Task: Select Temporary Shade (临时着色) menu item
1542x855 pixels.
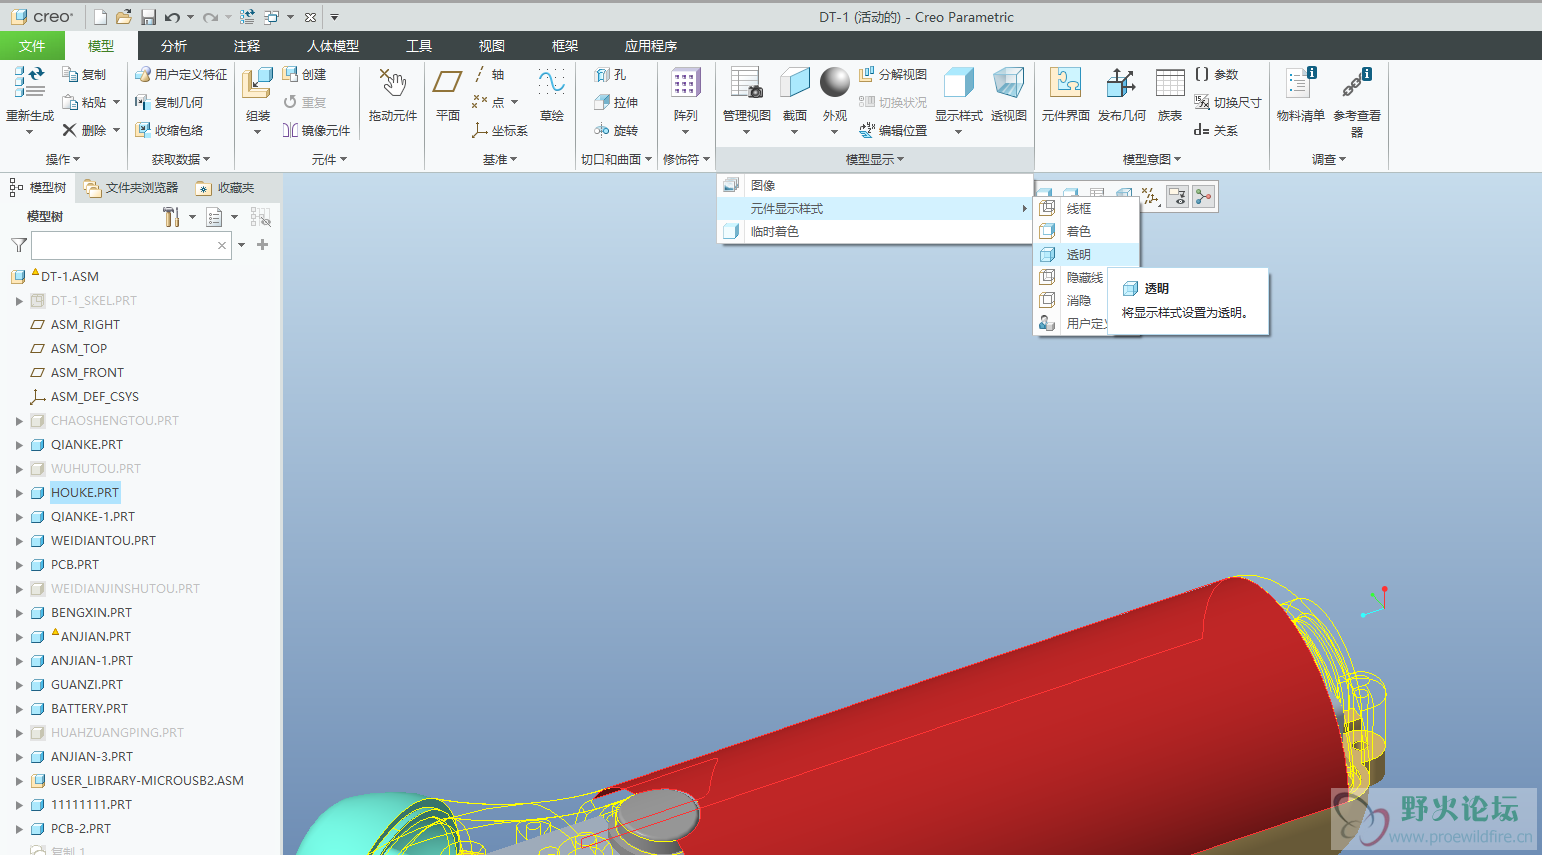Action: (875, 232)
